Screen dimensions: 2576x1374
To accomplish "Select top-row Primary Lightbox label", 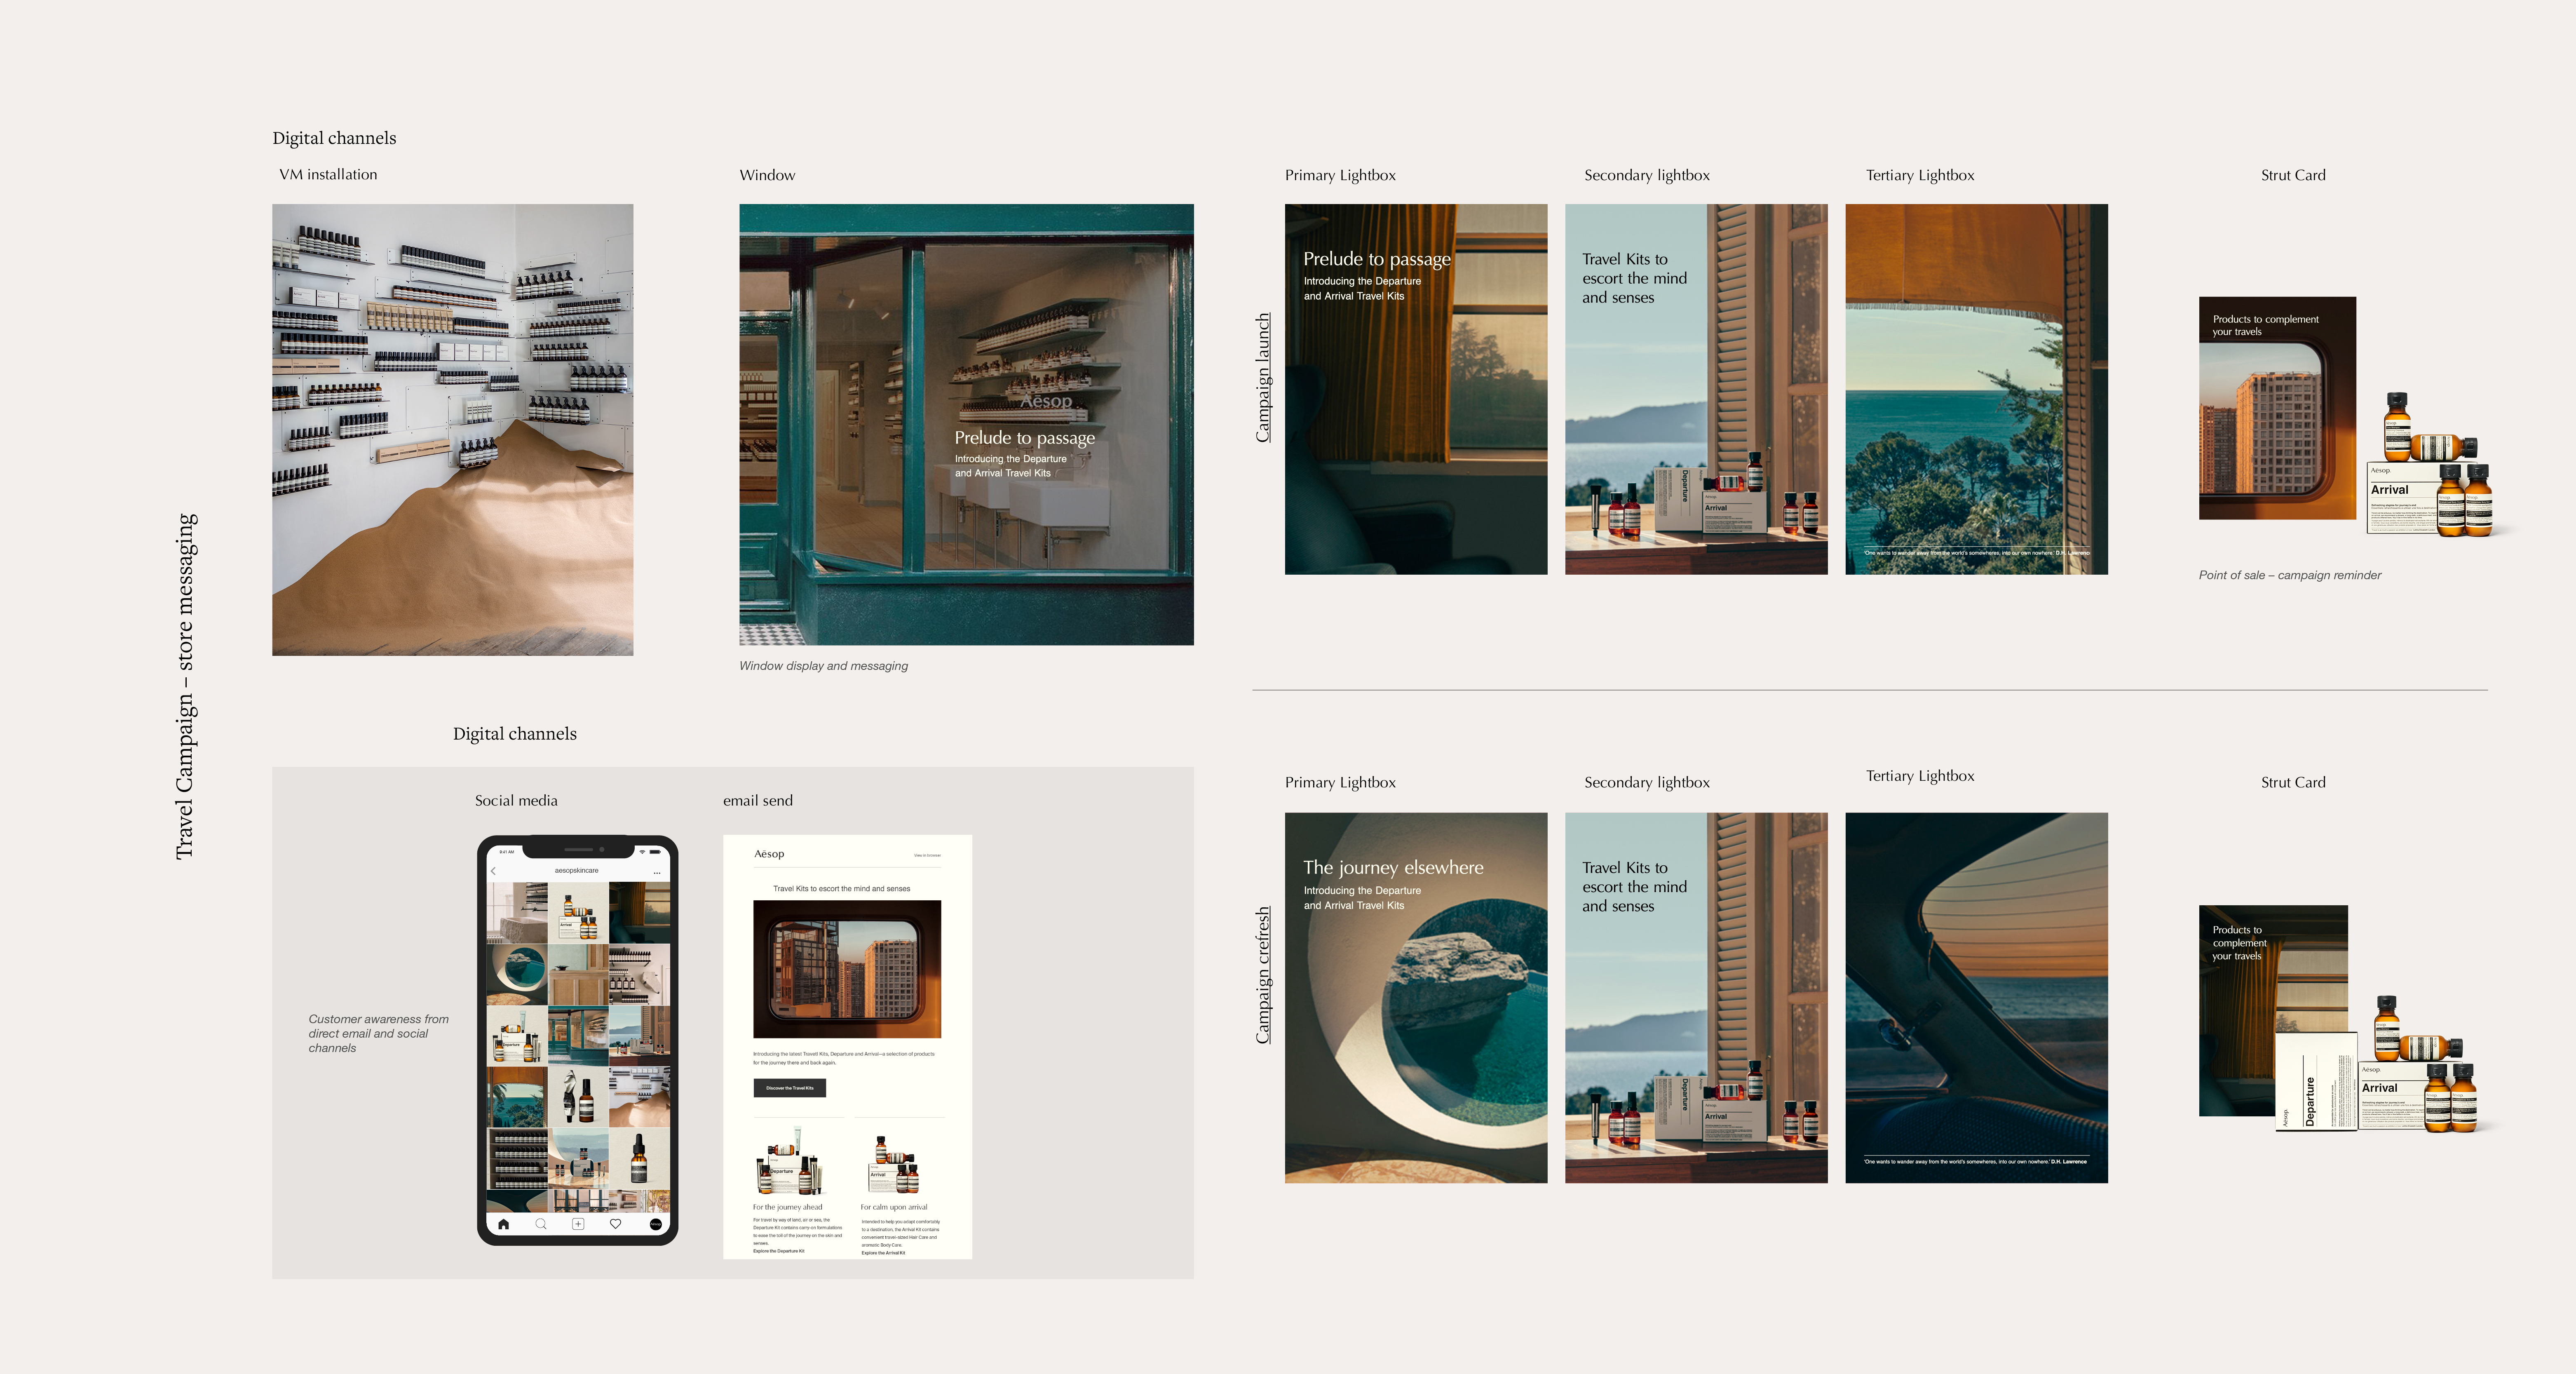I will coord(1340,175).
